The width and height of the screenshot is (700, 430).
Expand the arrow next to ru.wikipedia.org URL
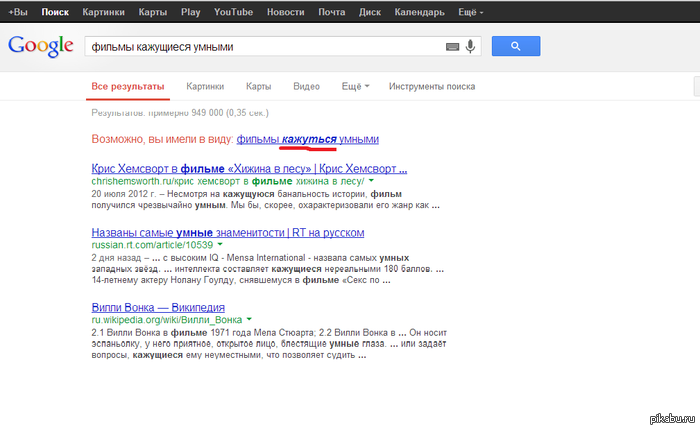pos(249,320)
